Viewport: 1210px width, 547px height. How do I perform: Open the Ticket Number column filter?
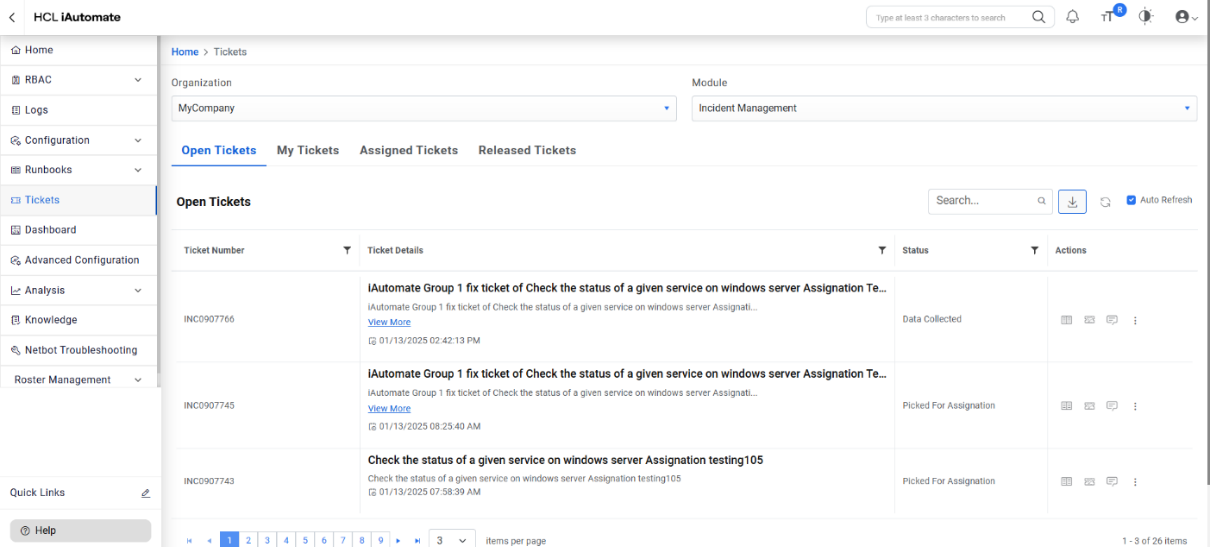coord(347,250)
